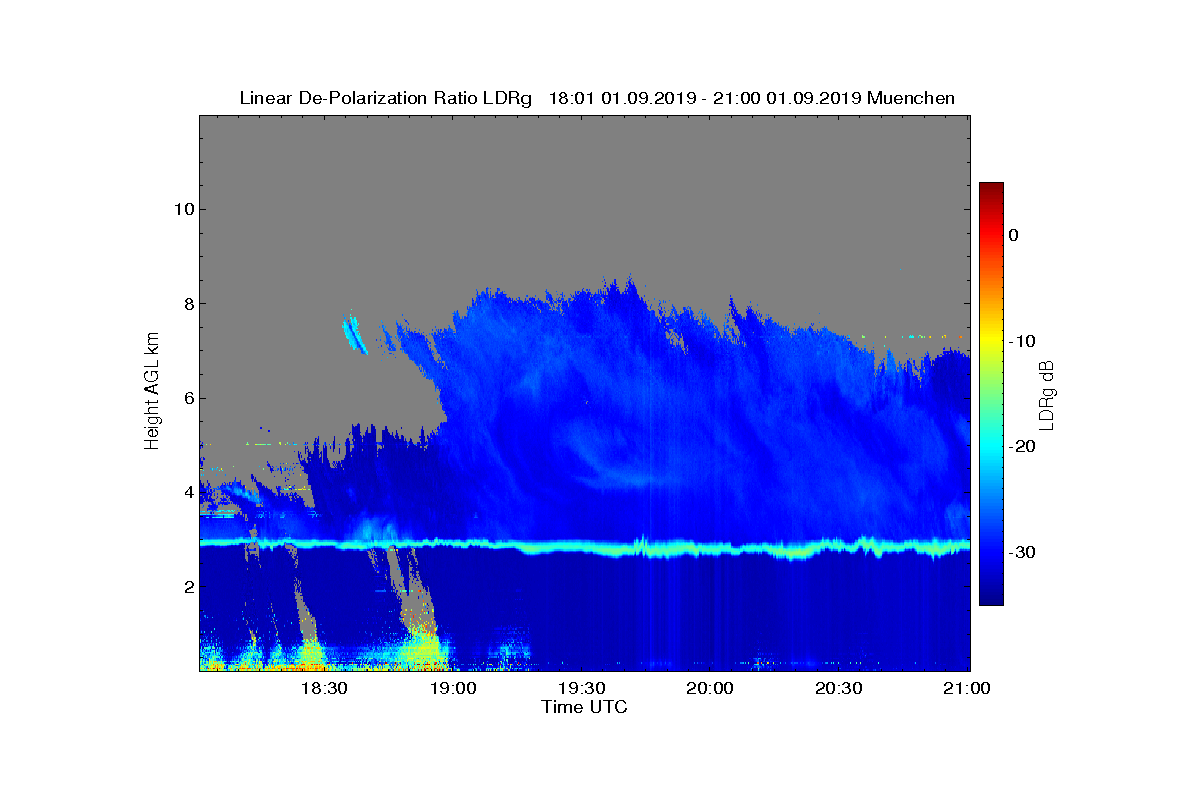Click the 8 km height label
The width and height of the screenshot is (1200, 800).
click(187, 304)
